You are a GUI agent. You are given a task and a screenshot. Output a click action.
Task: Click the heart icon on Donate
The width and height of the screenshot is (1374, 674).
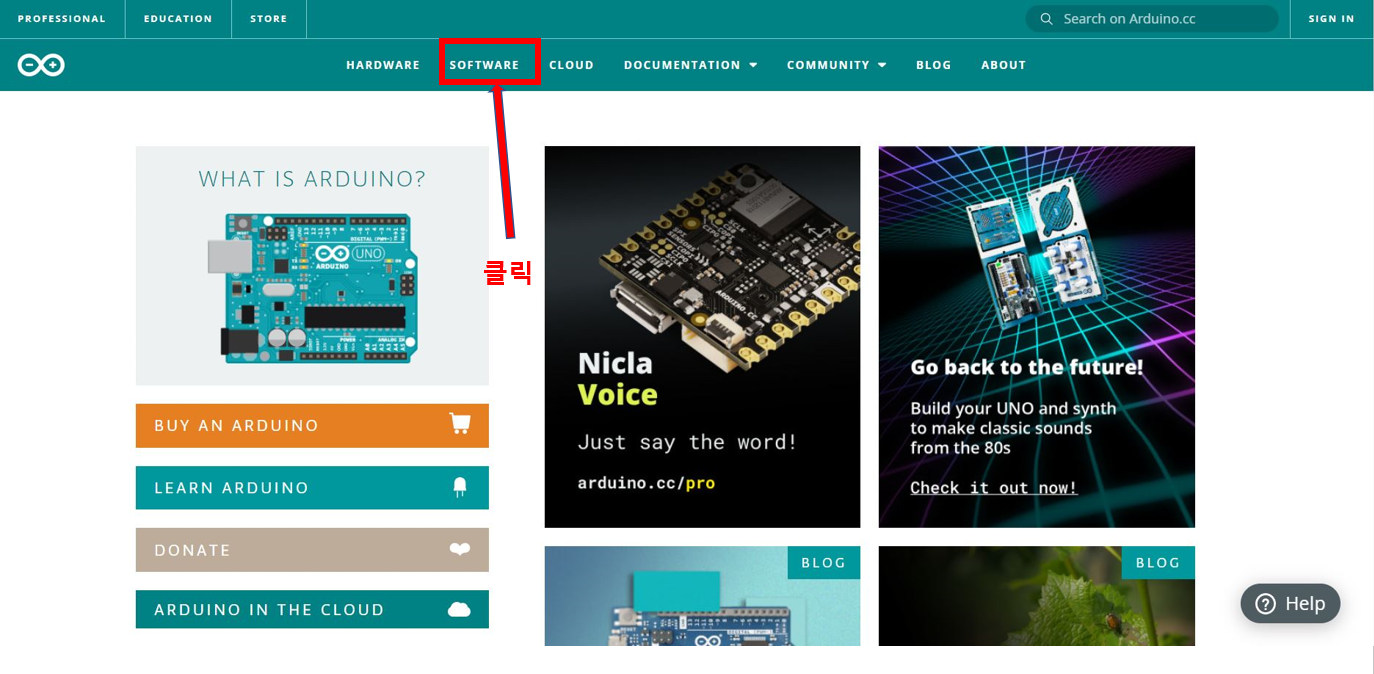click(460, 549)
